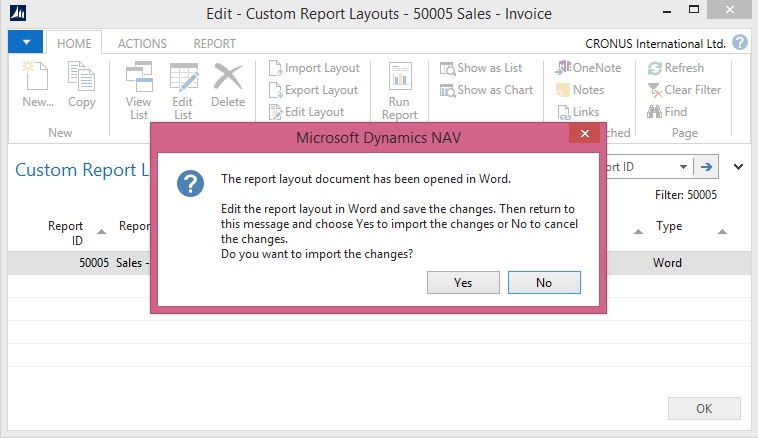Screen dimensions: 758x438
Task: Click the Word type cell
Action: [667, 263]
